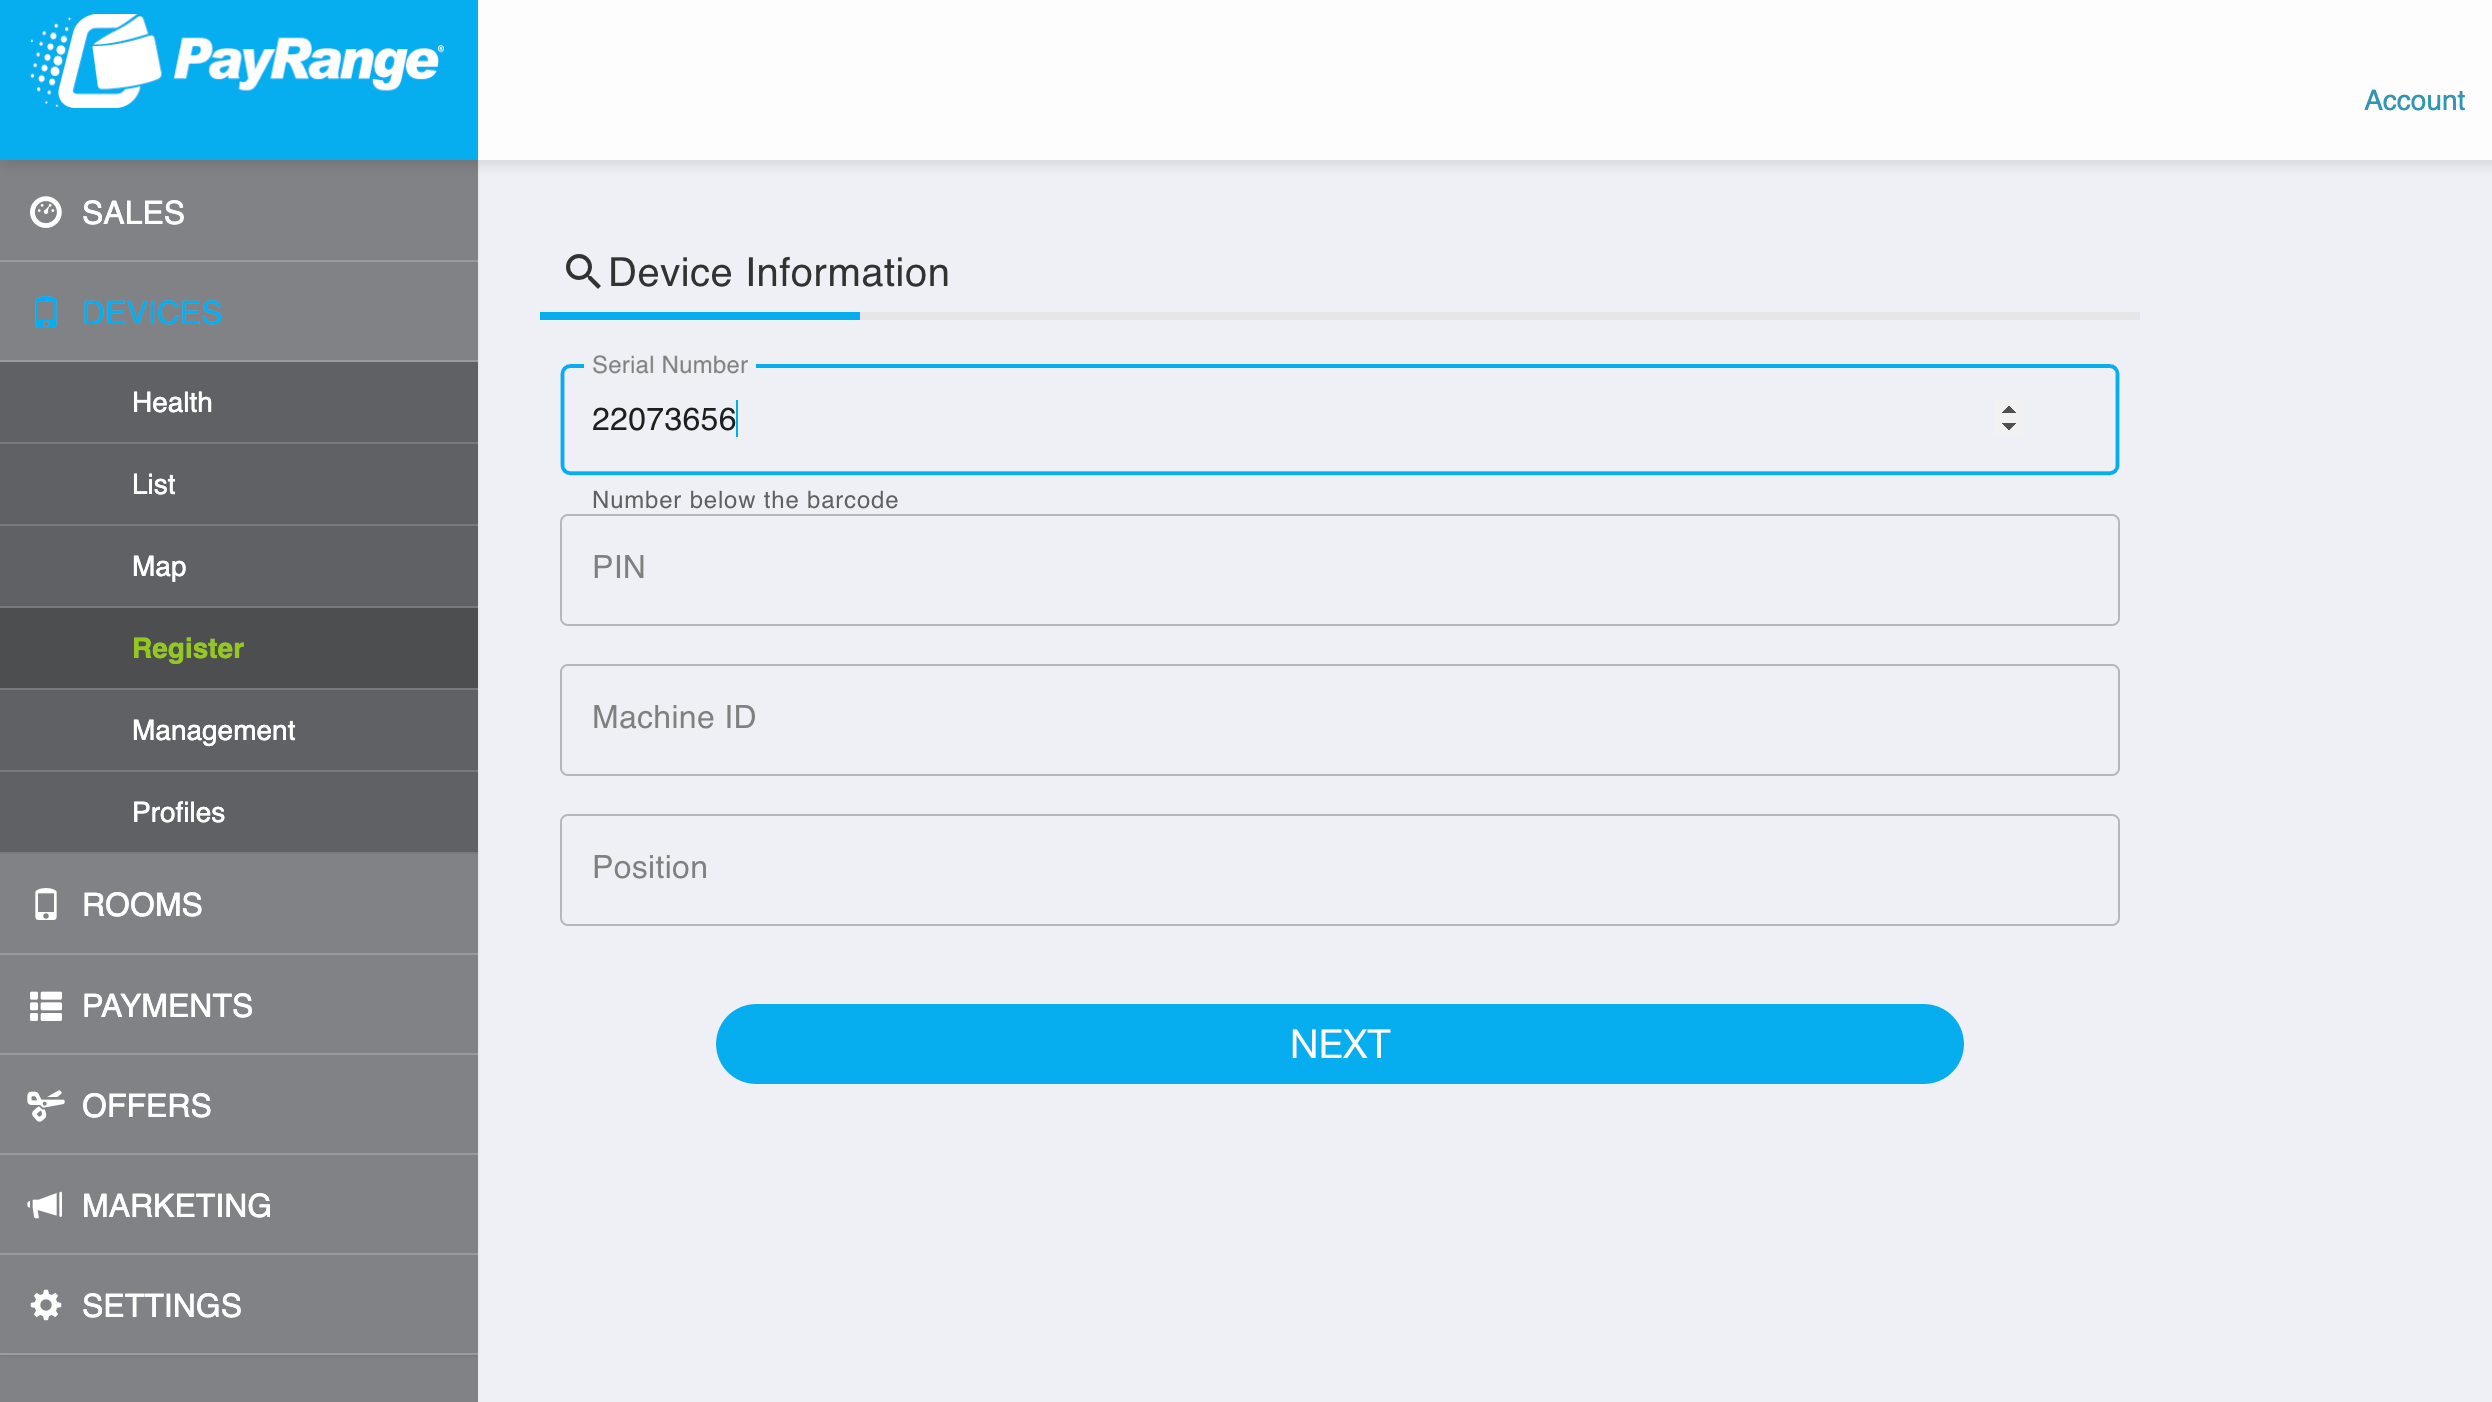2492x1402 pixels.
Task: Click the PIN input field
Action: click(1339, 570)
